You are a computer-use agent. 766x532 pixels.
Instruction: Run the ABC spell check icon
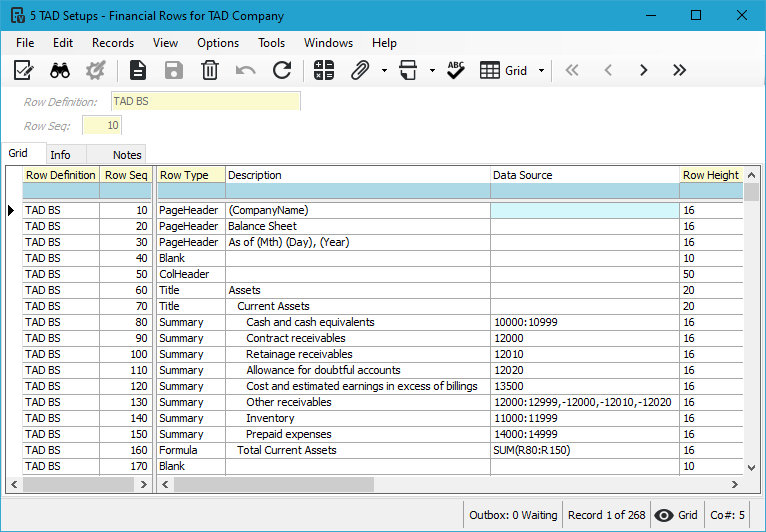pyautogui.click(x=455, y=70)
